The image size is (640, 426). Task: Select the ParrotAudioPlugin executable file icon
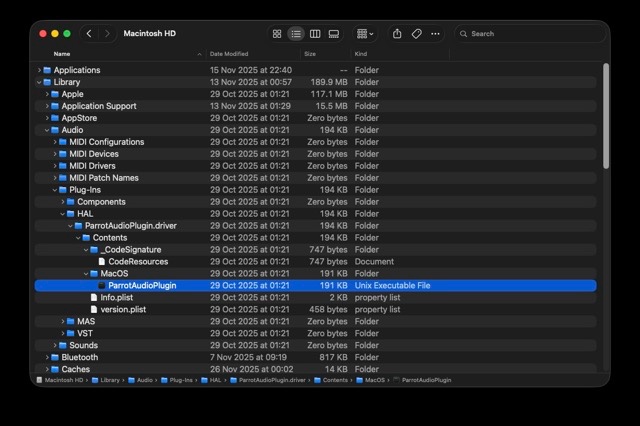click(x=102, y=286)
